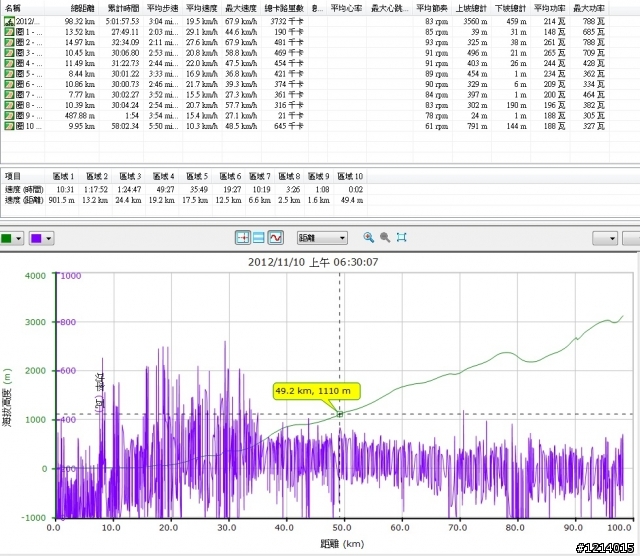Toggle the crosshair grid chart view

click(242, 238)
